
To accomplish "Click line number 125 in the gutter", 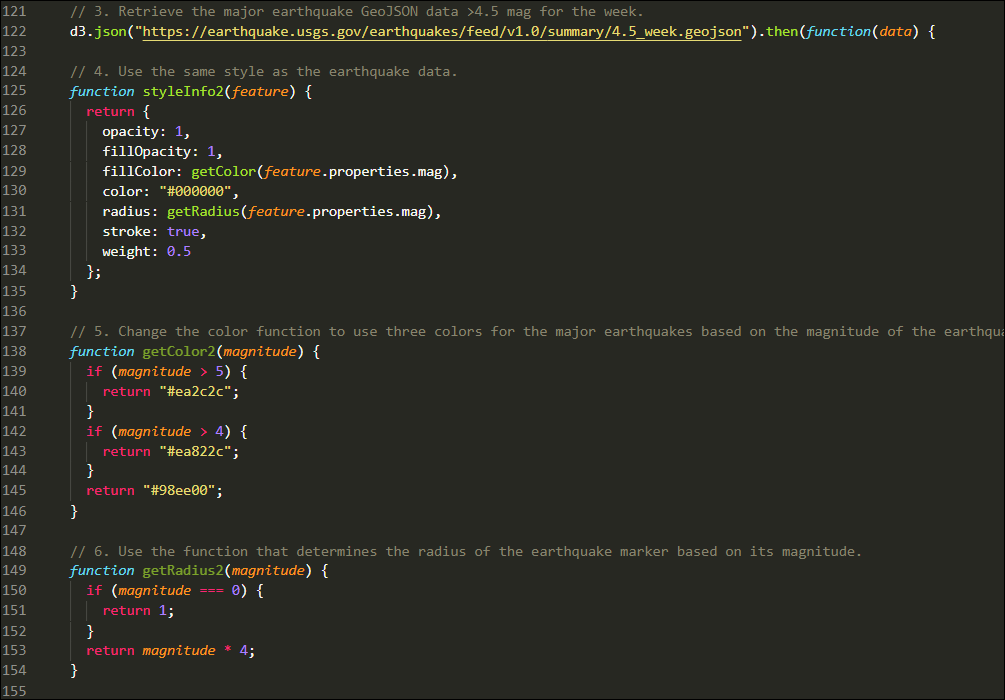I will click(x=15, y=91).
